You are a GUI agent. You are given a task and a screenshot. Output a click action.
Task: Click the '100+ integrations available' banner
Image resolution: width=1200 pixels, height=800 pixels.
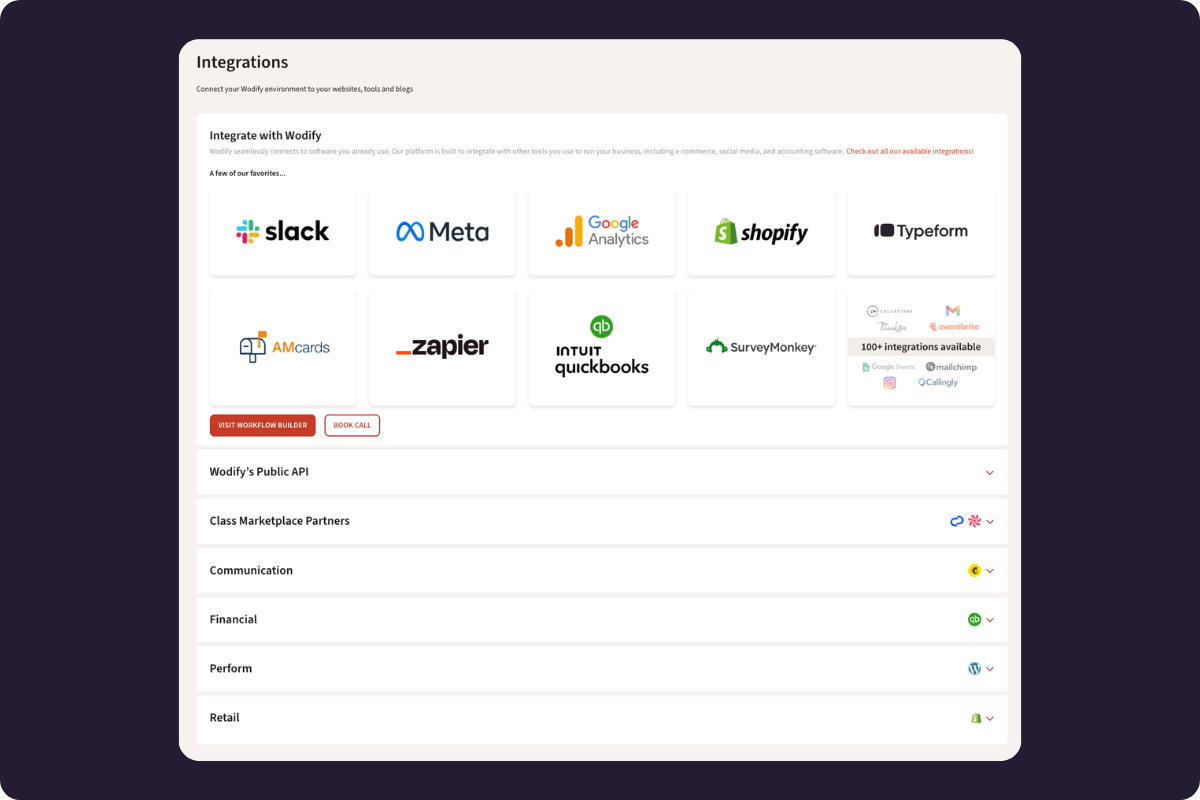pos(921,347)
